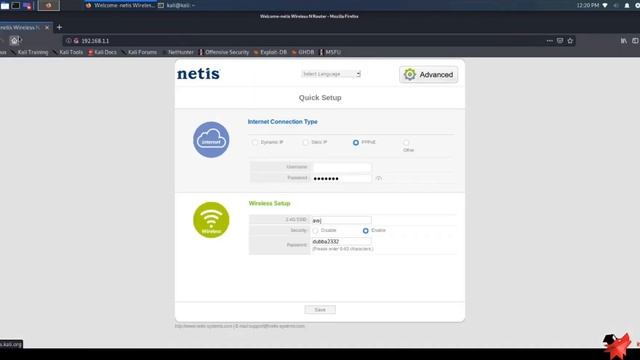Click the PPPoE password help icon
640x360 pixels.
coord(378,178)
